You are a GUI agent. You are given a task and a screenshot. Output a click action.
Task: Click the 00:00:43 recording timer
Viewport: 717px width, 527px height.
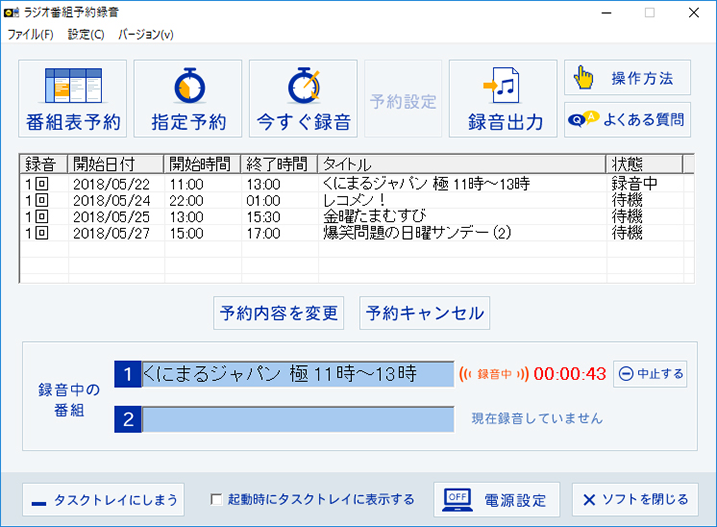[x=570, y=374]
